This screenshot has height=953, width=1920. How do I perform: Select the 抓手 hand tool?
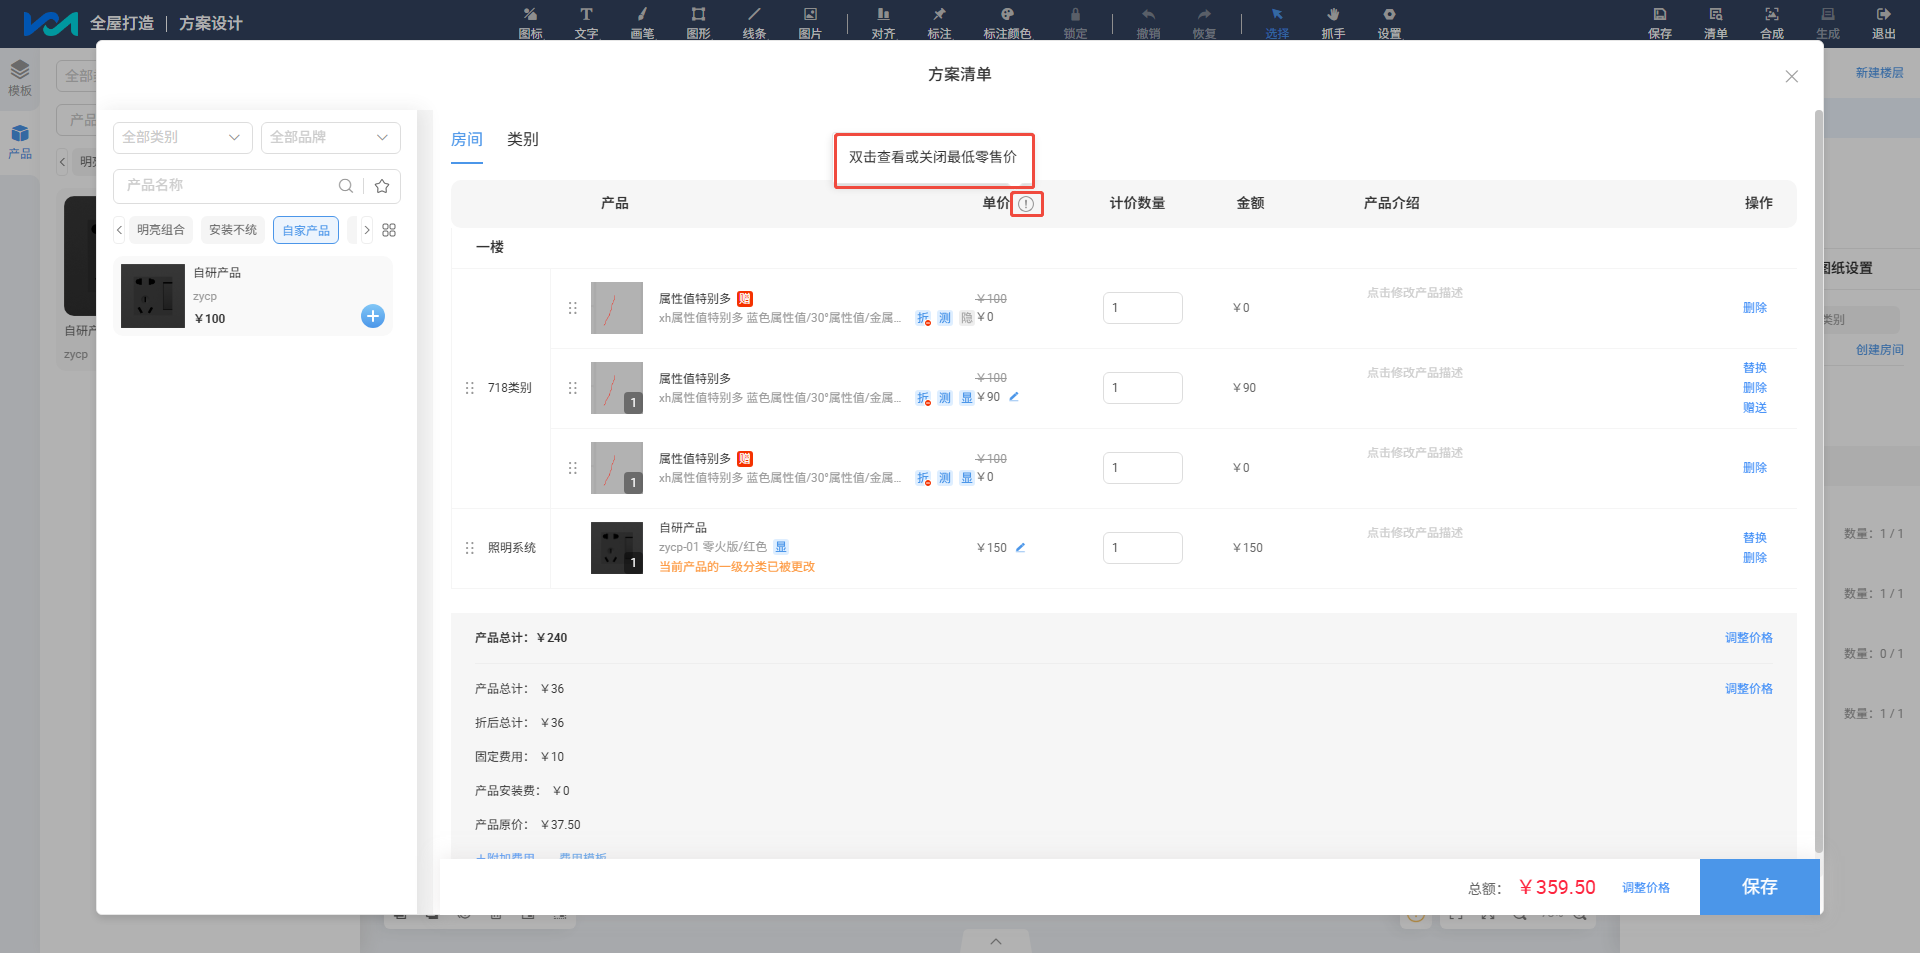point(1333,22)
